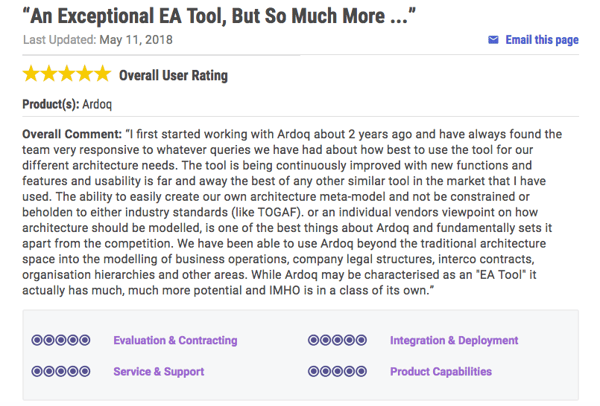The height and width of the screenshot is (406, 600).
Task: Click the fifth gold star in Overall User Rating
Action: point(103,73)
